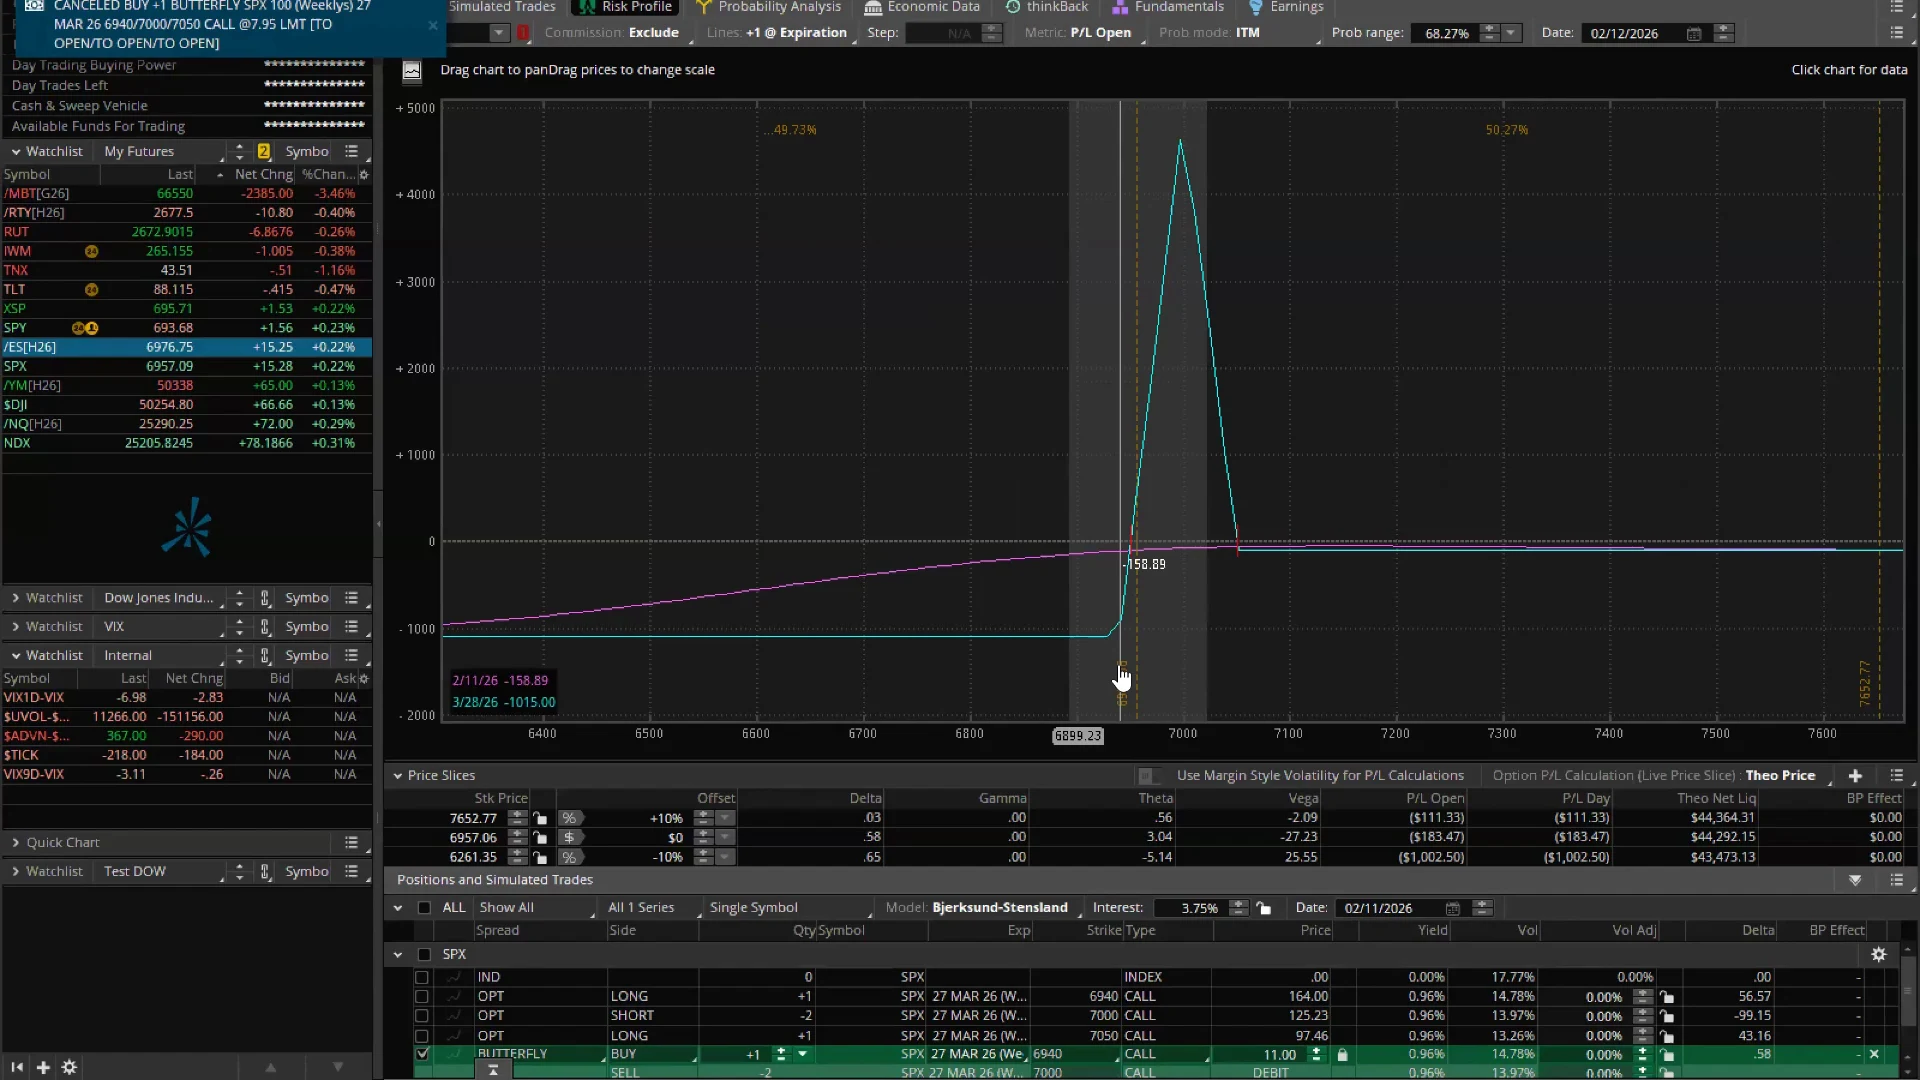Open the Price Slices list menu icon
This screenshot has height=1080, width=1920.
pyautogui.click(x=1896, y=776)
